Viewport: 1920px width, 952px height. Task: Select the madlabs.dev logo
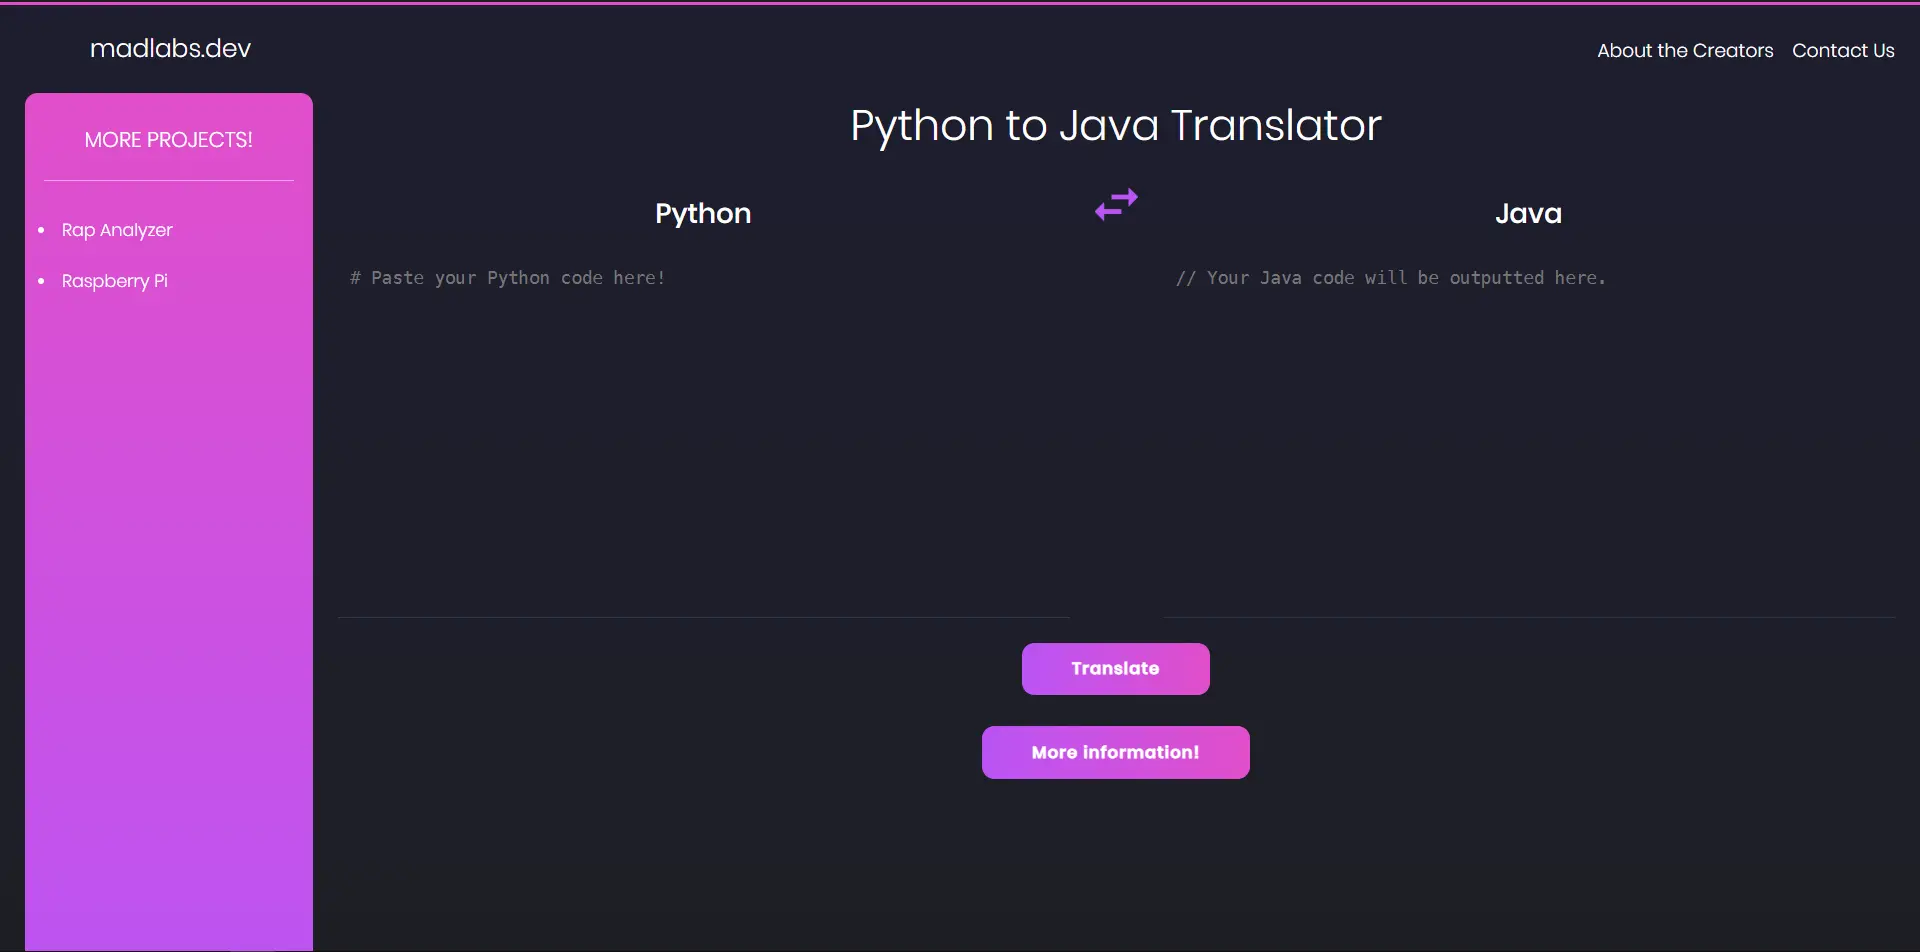pyautogui.click(x=170, y=47)
